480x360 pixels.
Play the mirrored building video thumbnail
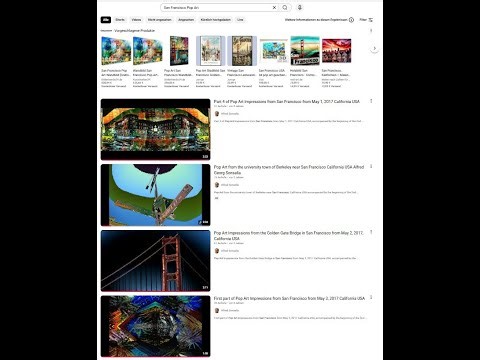(156, 129)
